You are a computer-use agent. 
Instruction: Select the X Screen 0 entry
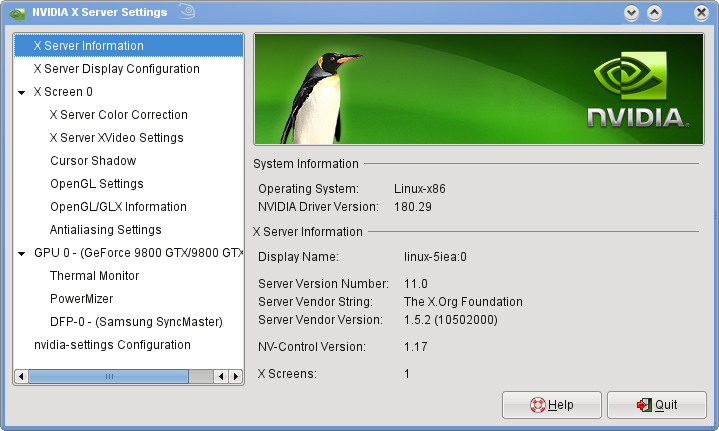(63, 92)
